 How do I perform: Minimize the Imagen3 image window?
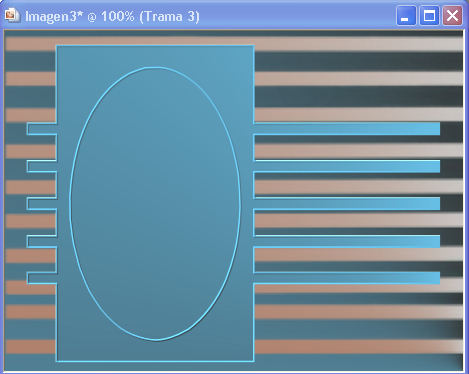[406, 16]
